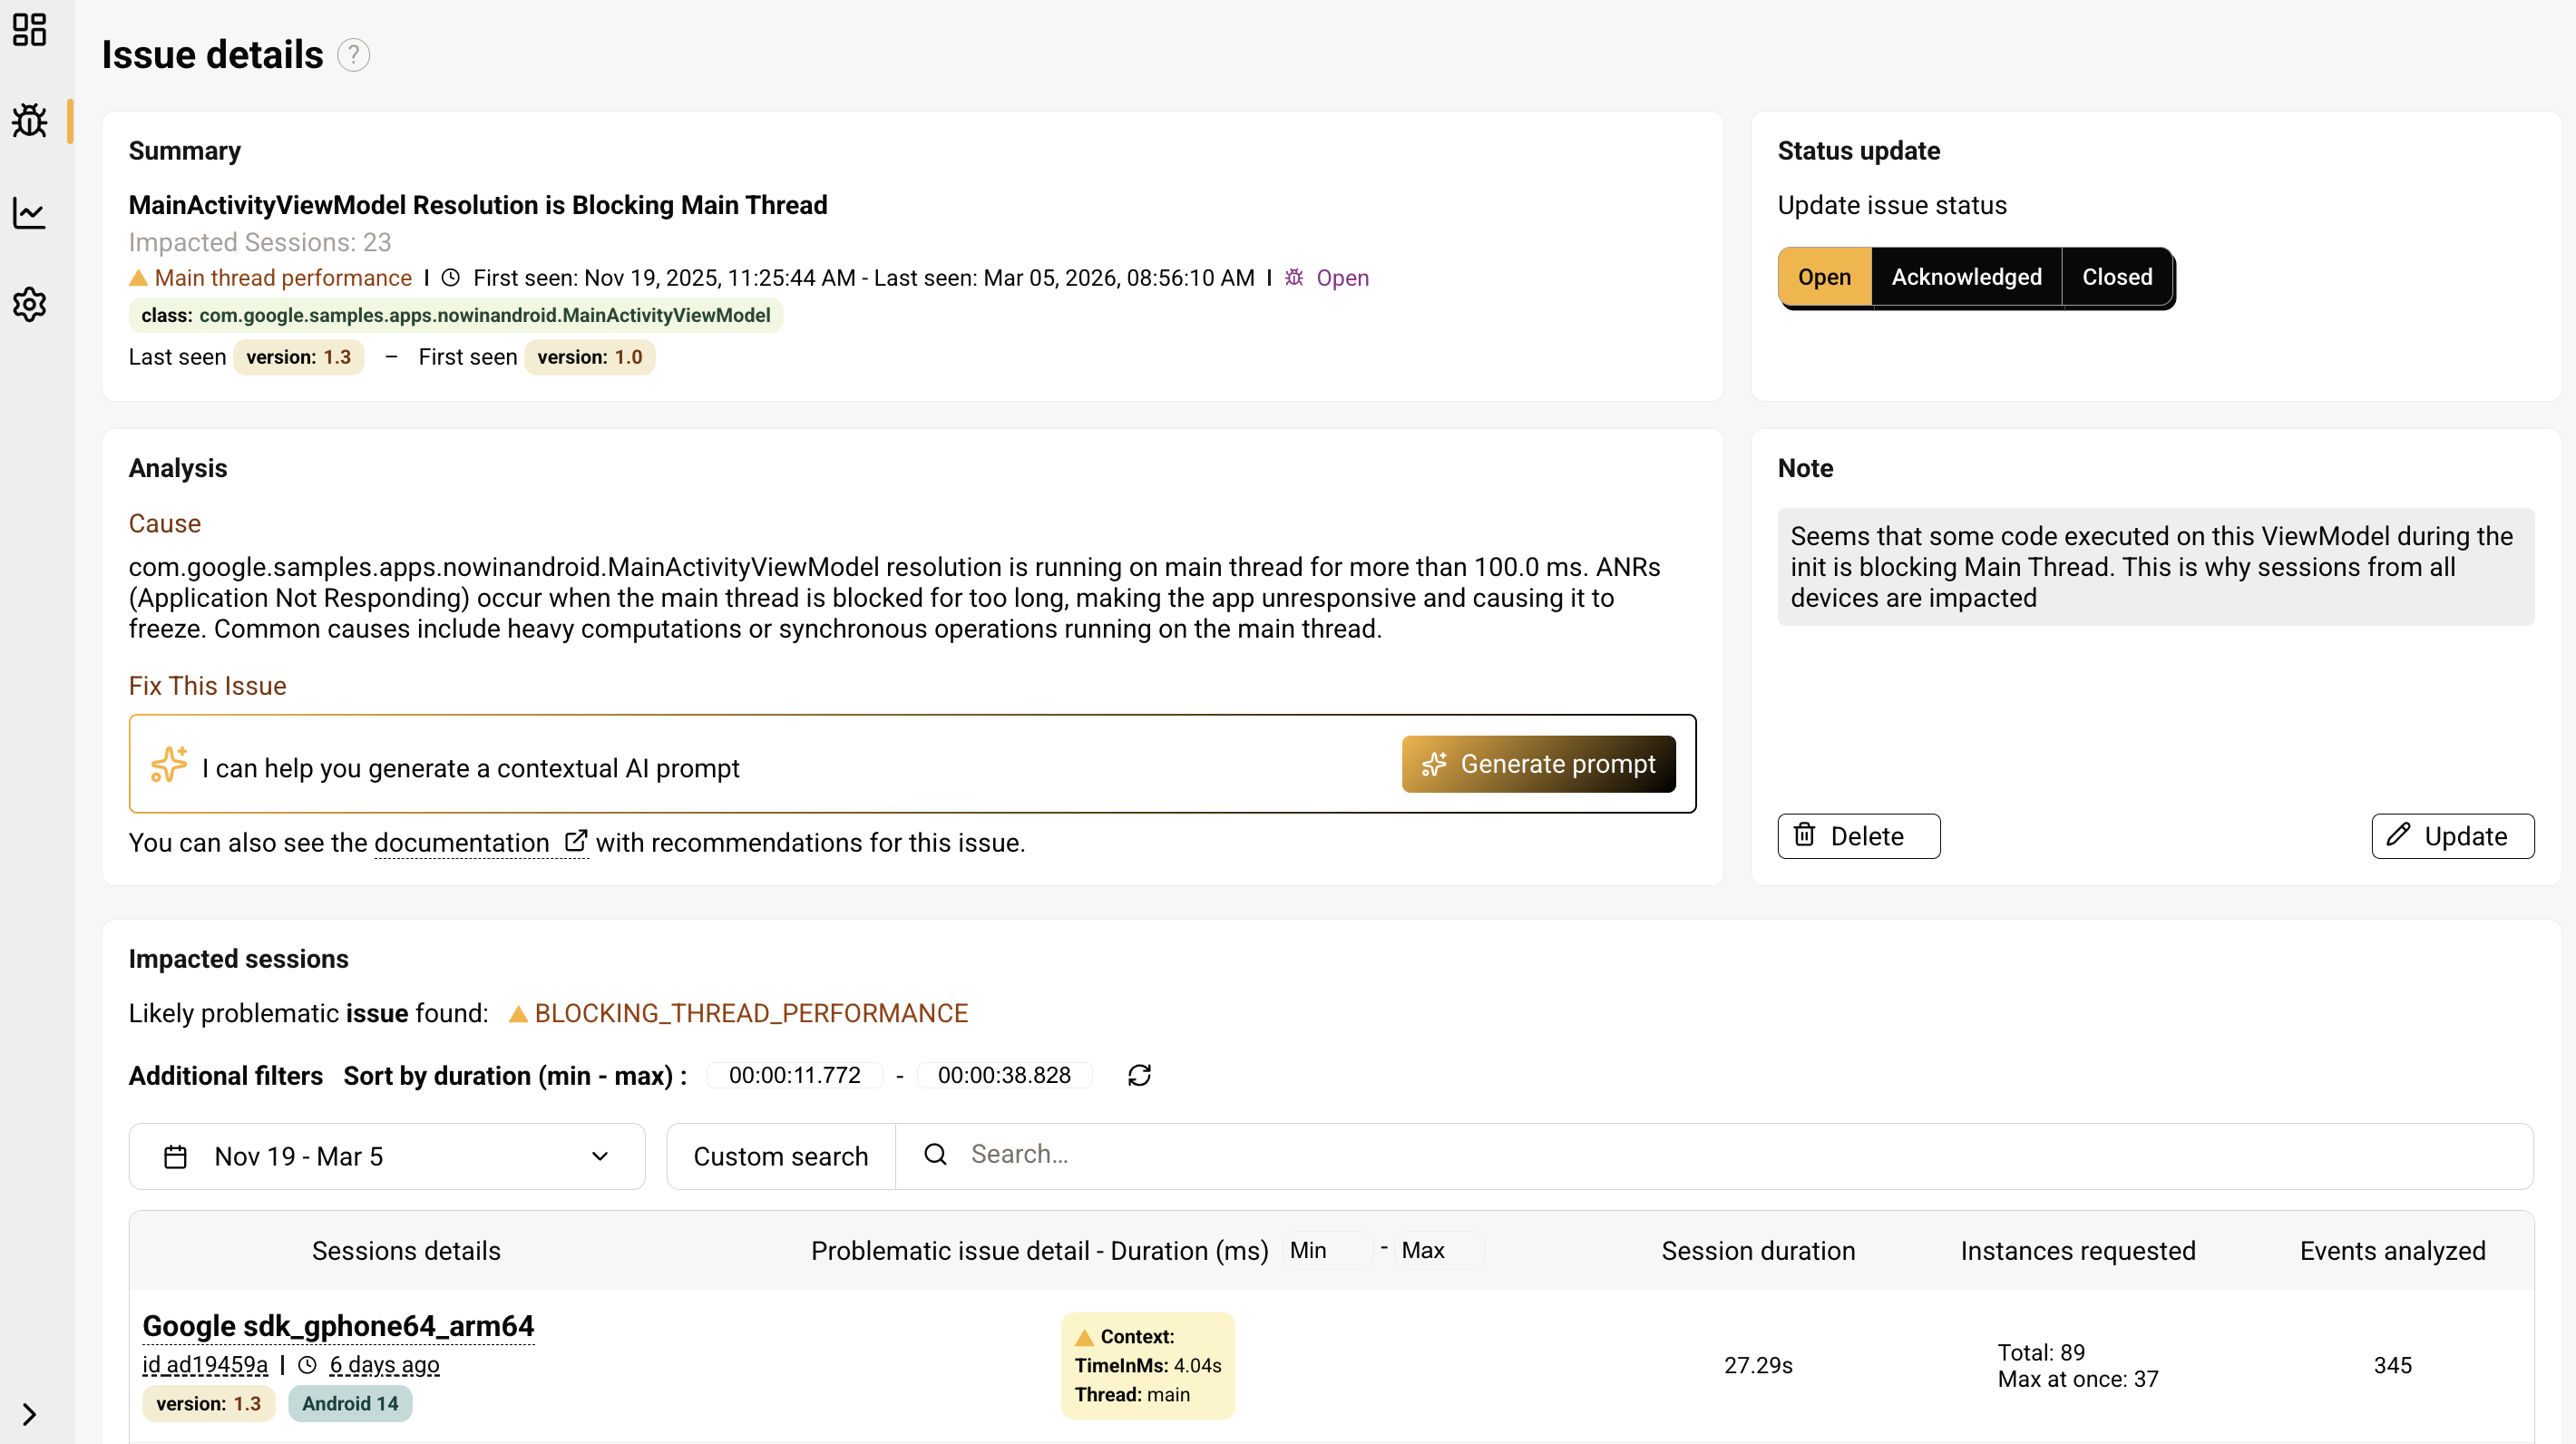Screen dimensions: 2576x1444
Task: Open the settings gear in sidebar
Action: (x=30, y=304)
